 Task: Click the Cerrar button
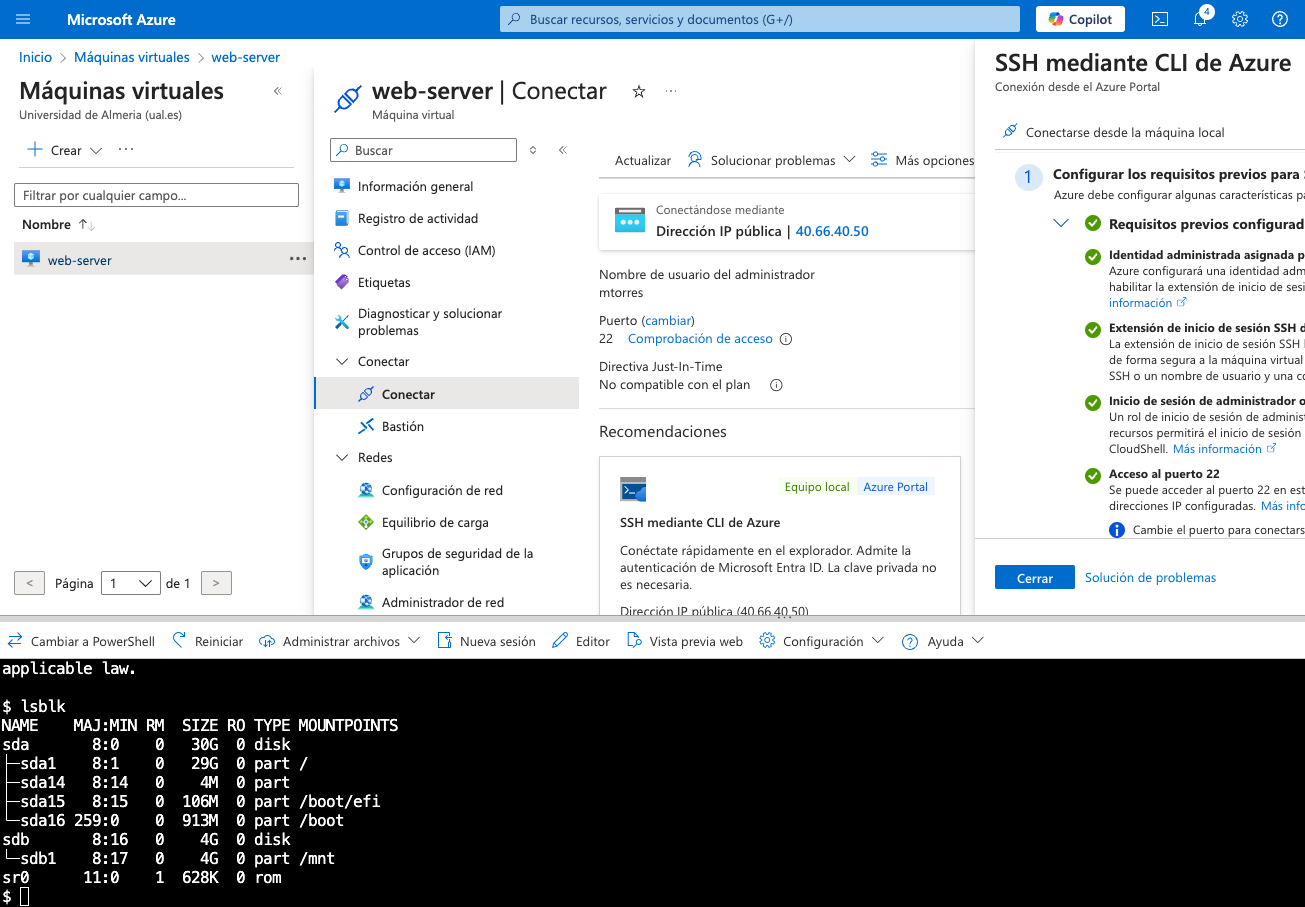click(1035, 578)
